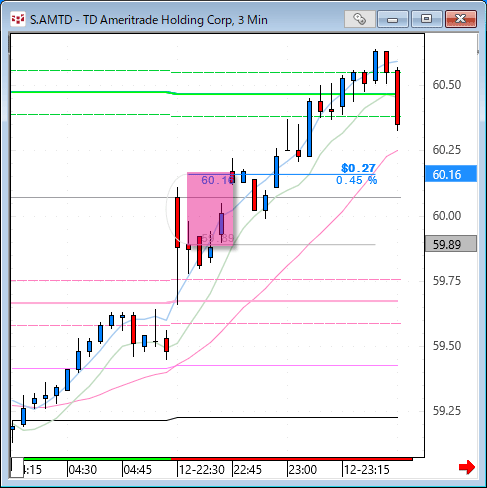Click the red candlestick app icon in title bar
Screen dimensions: 487x488
point(18,19)
